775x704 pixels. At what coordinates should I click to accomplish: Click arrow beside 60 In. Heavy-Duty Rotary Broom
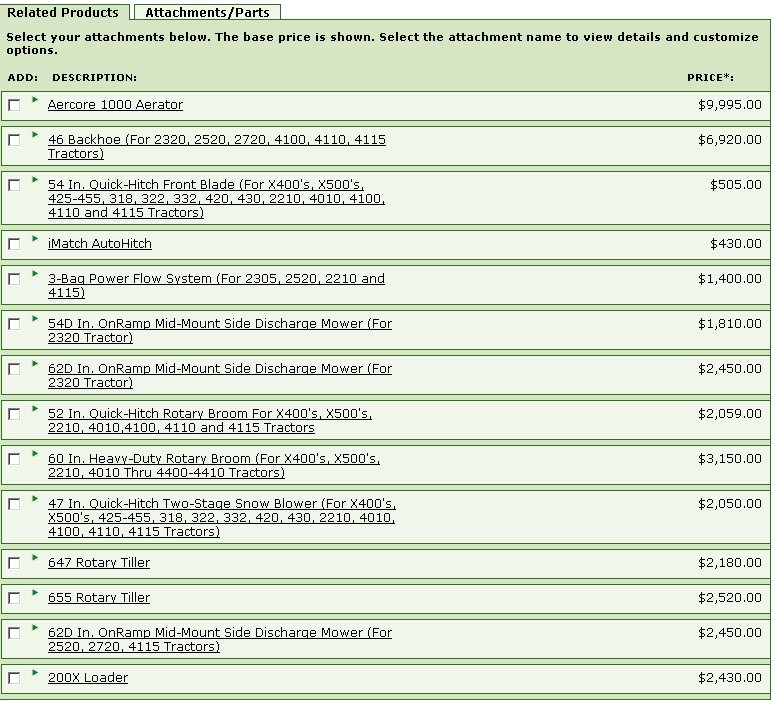click(35, 453)
